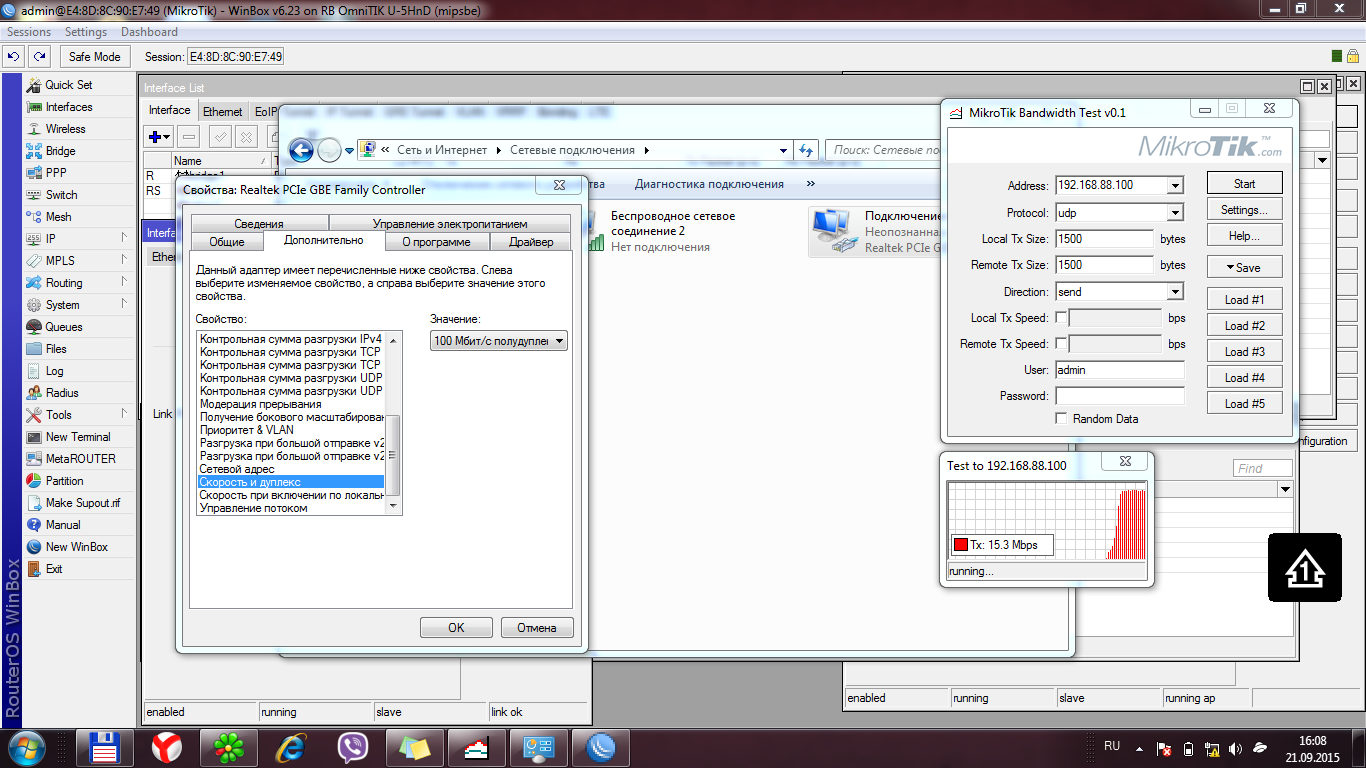
Task: Switch to the Драйвер tab
Action: point(531,242)
